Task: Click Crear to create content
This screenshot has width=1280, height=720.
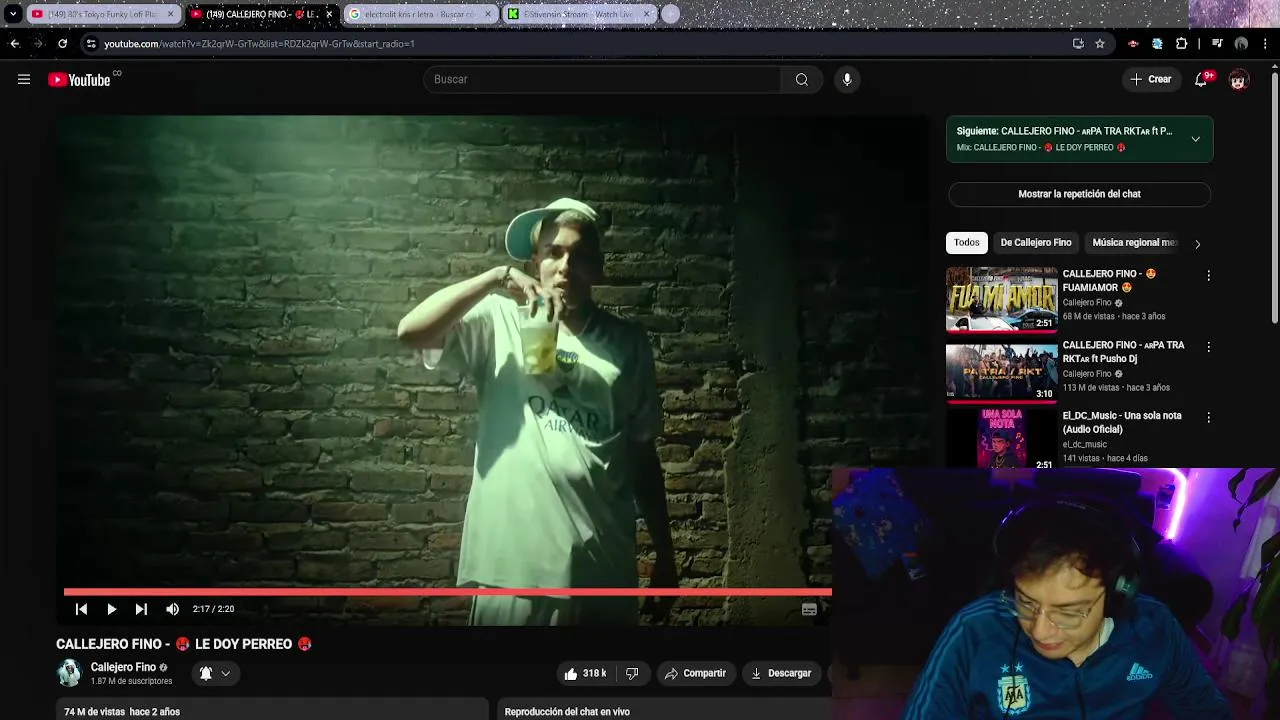Action: point(1151,79)
